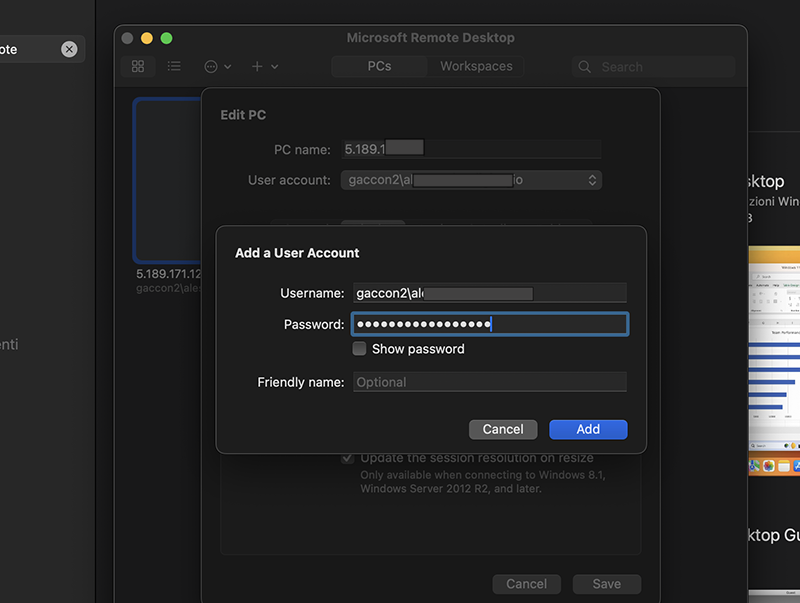The width and height of the screenshot is (800, 603).
Task: Enable the Show password checkbox
Action: coord(359,348)
